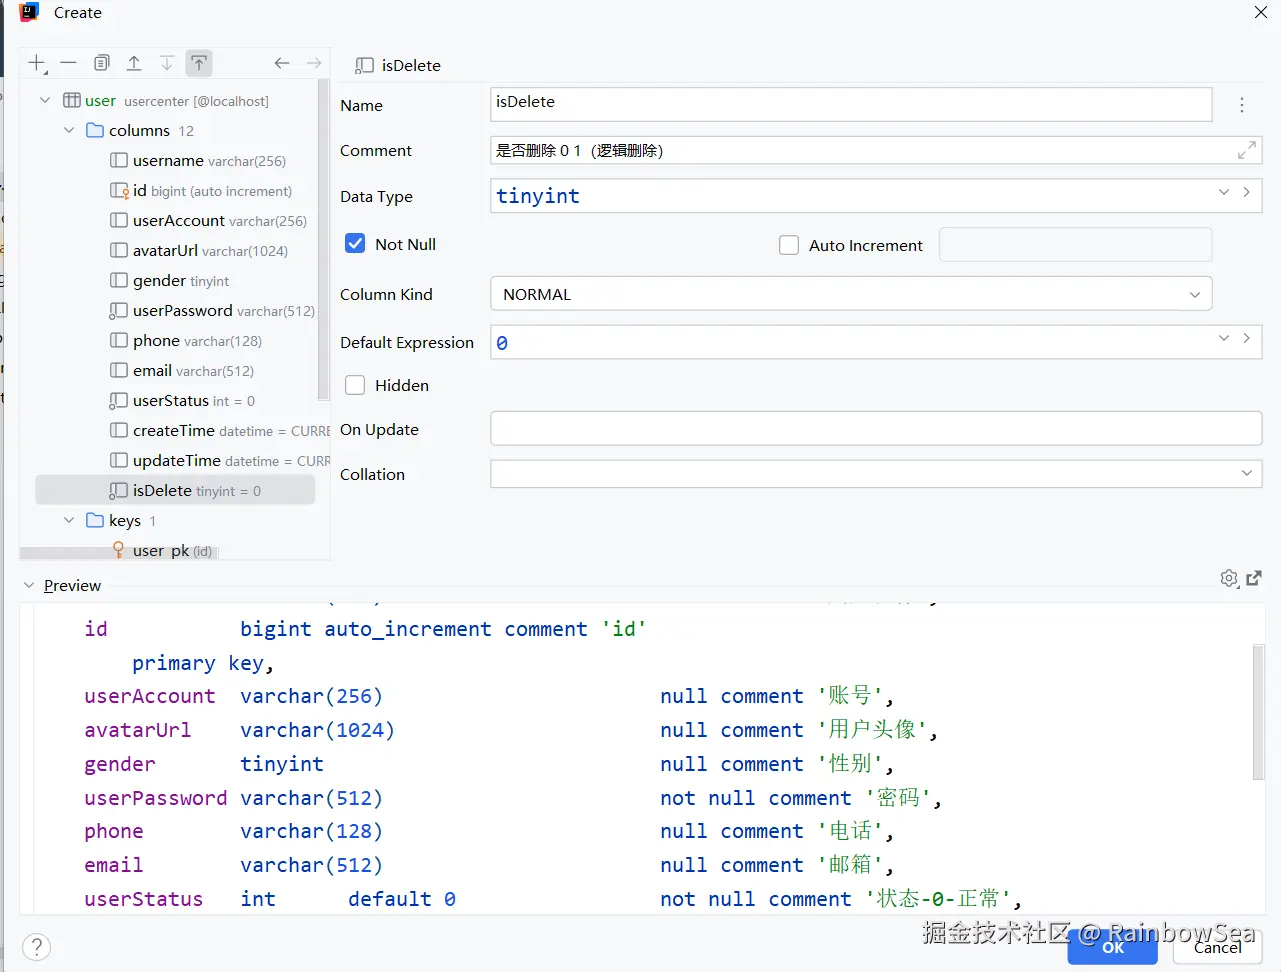Viewport: 1281px width, 972px height.
Task: Click the duplicate object icon
Action: (x=102, y=63)
